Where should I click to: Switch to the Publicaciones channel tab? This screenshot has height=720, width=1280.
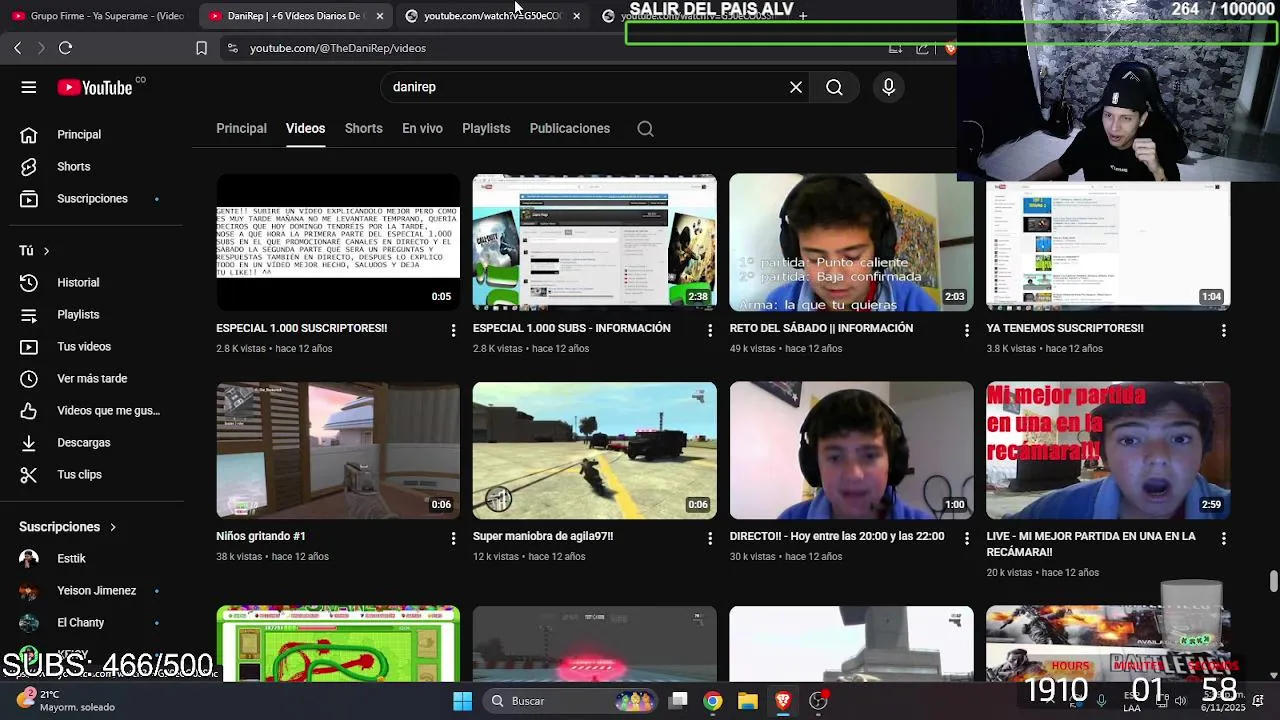click(569, 128)
